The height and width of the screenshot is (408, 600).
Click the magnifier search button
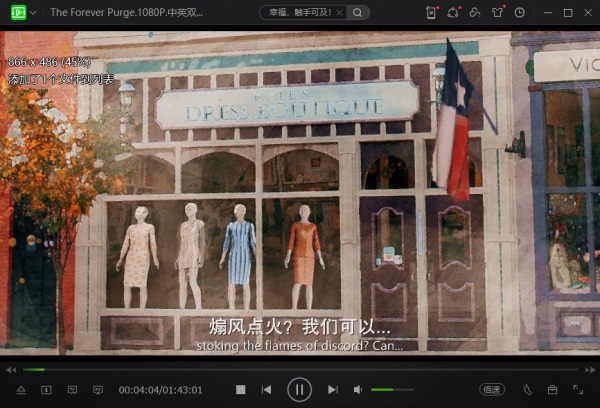[x=357, y=13]
